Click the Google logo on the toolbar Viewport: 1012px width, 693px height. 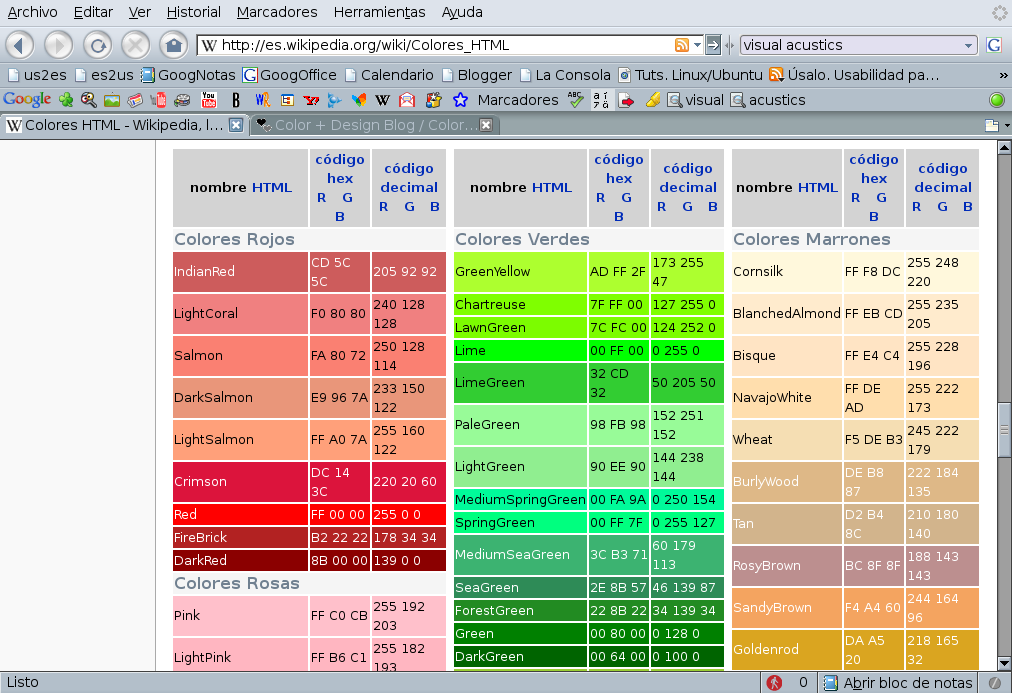(27, 99)
